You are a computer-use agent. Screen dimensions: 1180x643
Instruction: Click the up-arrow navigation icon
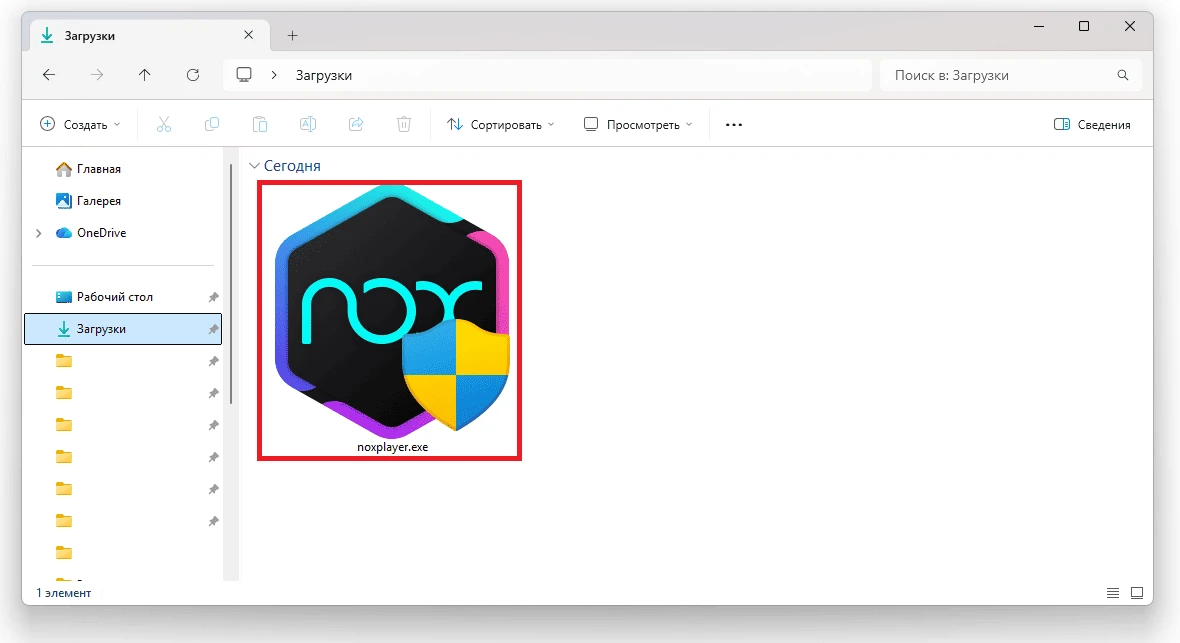point(144,74)
